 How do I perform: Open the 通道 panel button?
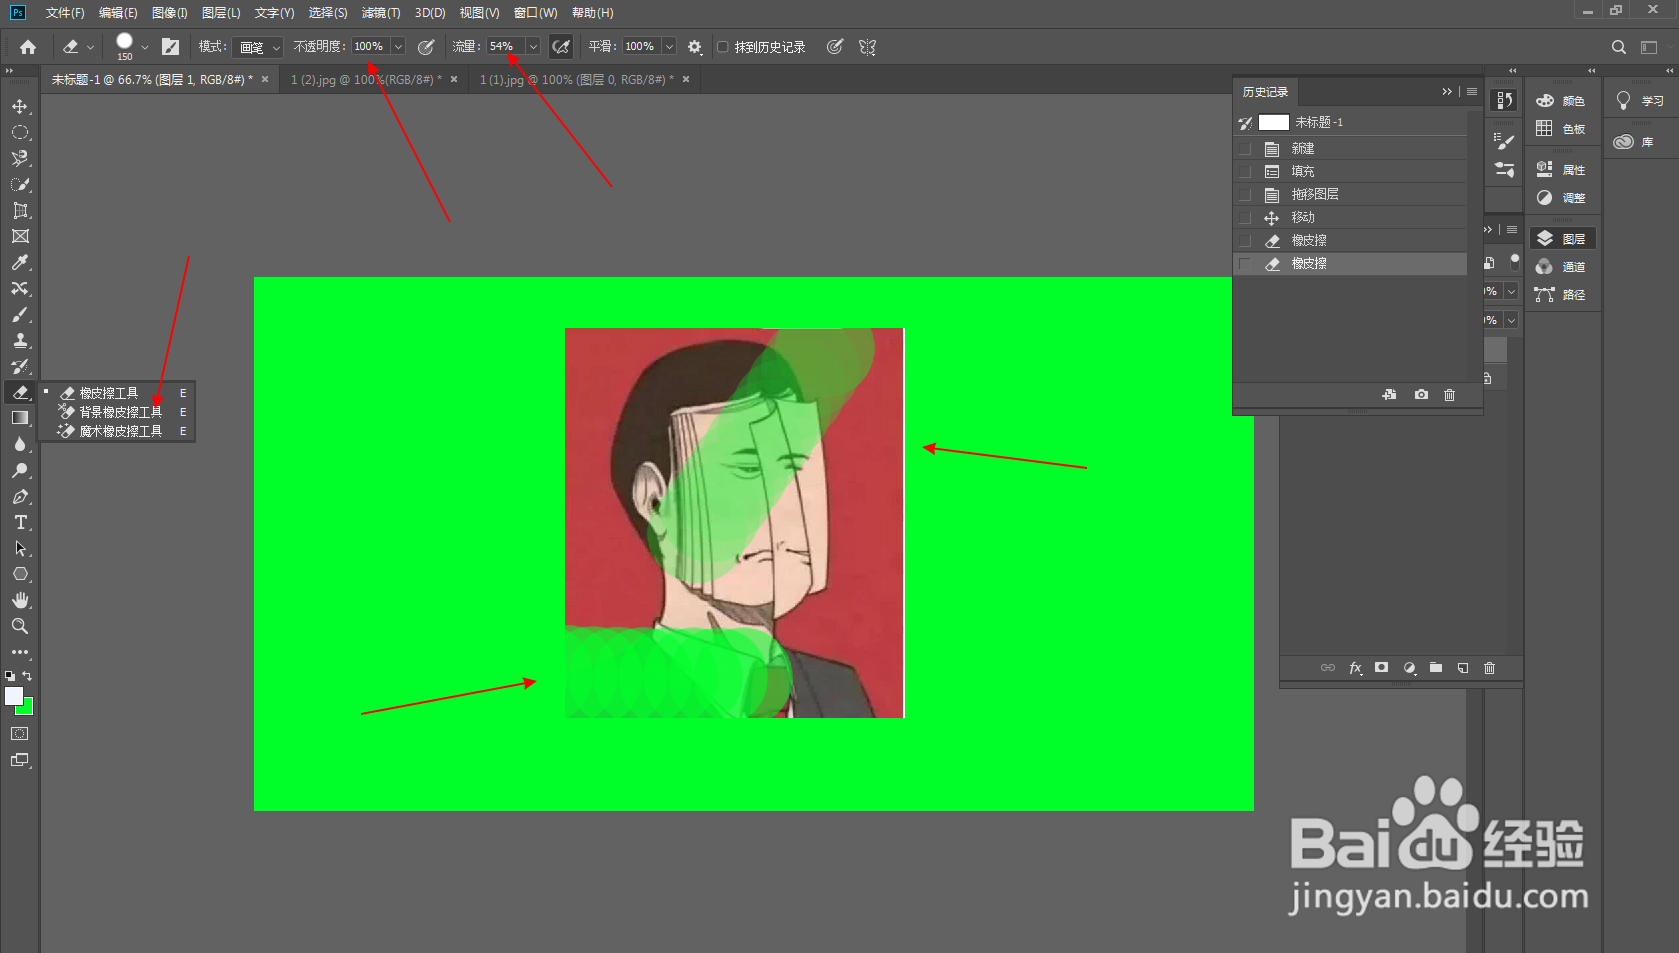coord(1561,267)
